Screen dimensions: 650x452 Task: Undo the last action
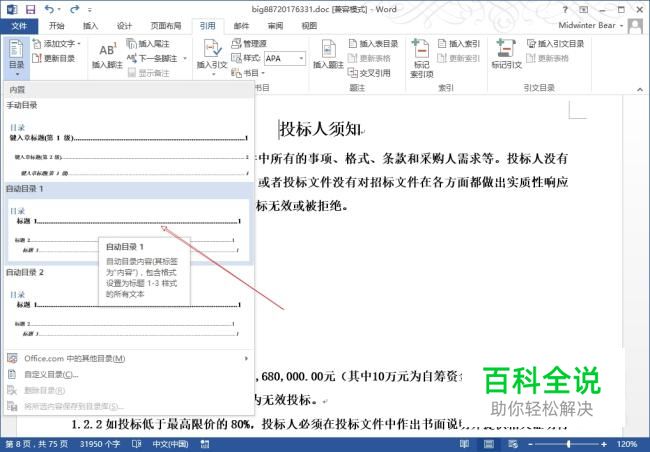point(49,9)
